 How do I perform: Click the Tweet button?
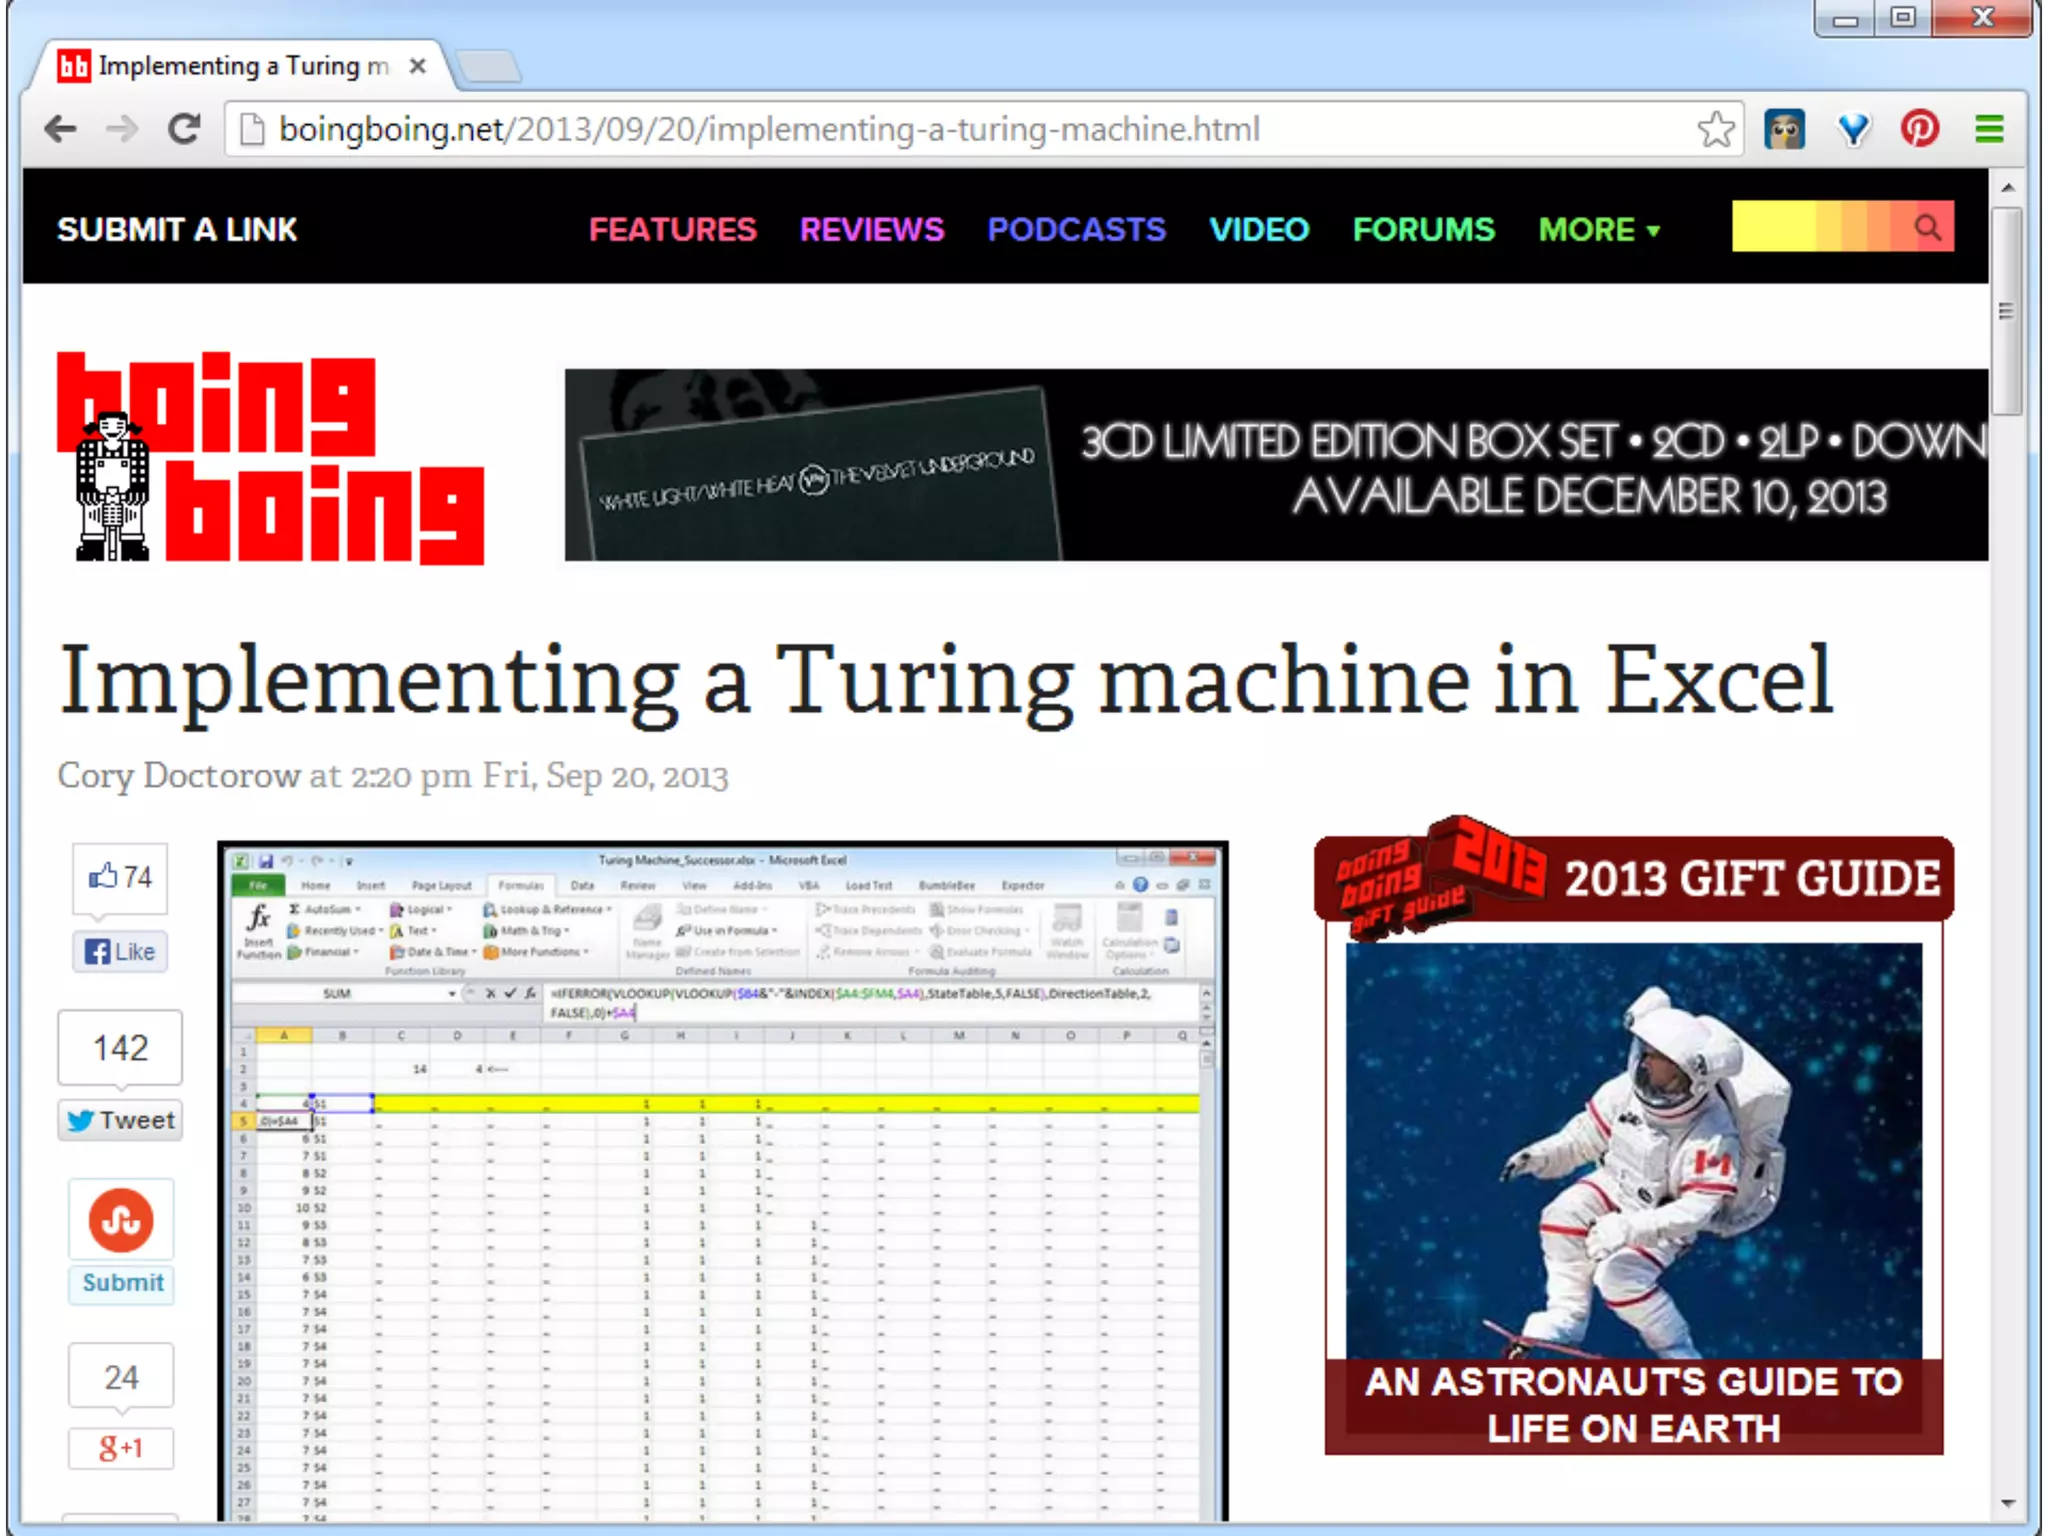click(120, 1120)
